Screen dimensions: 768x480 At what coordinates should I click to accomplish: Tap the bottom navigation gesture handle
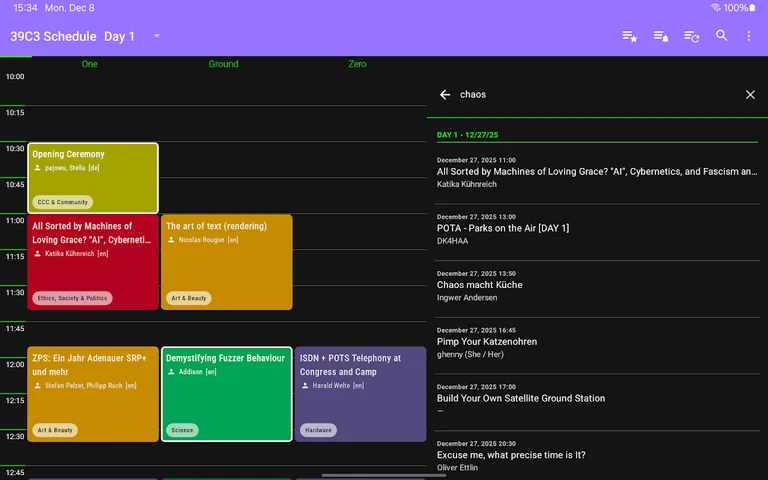(x=384, y=475)
